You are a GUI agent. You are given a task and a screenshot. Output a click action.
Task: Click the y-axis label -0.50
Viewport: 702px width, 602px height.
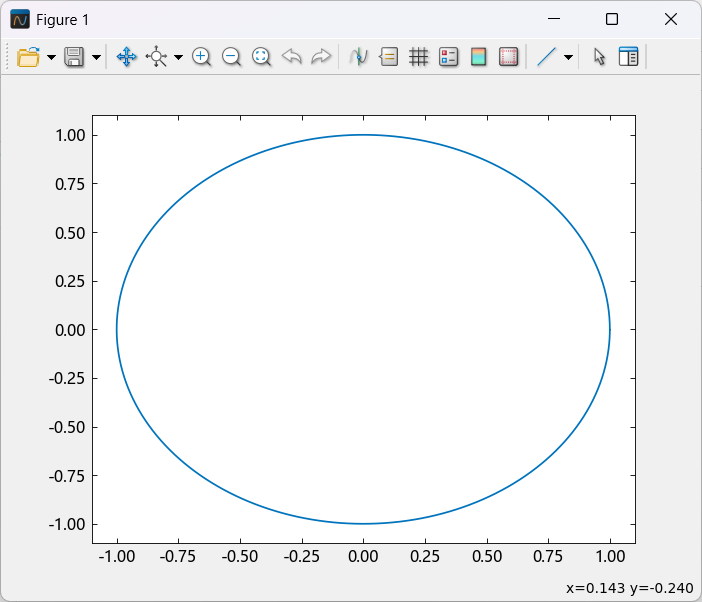67,427
